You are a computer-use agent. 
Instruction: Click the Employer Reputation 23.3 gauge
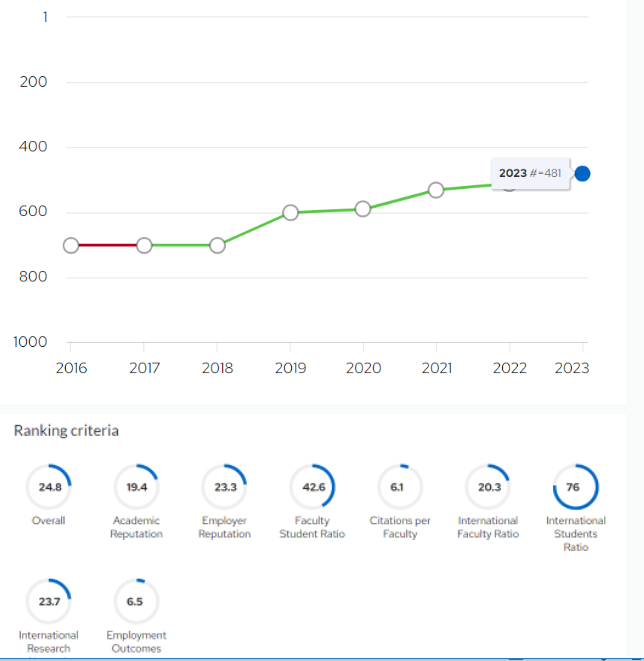click(x=224, y=487)
